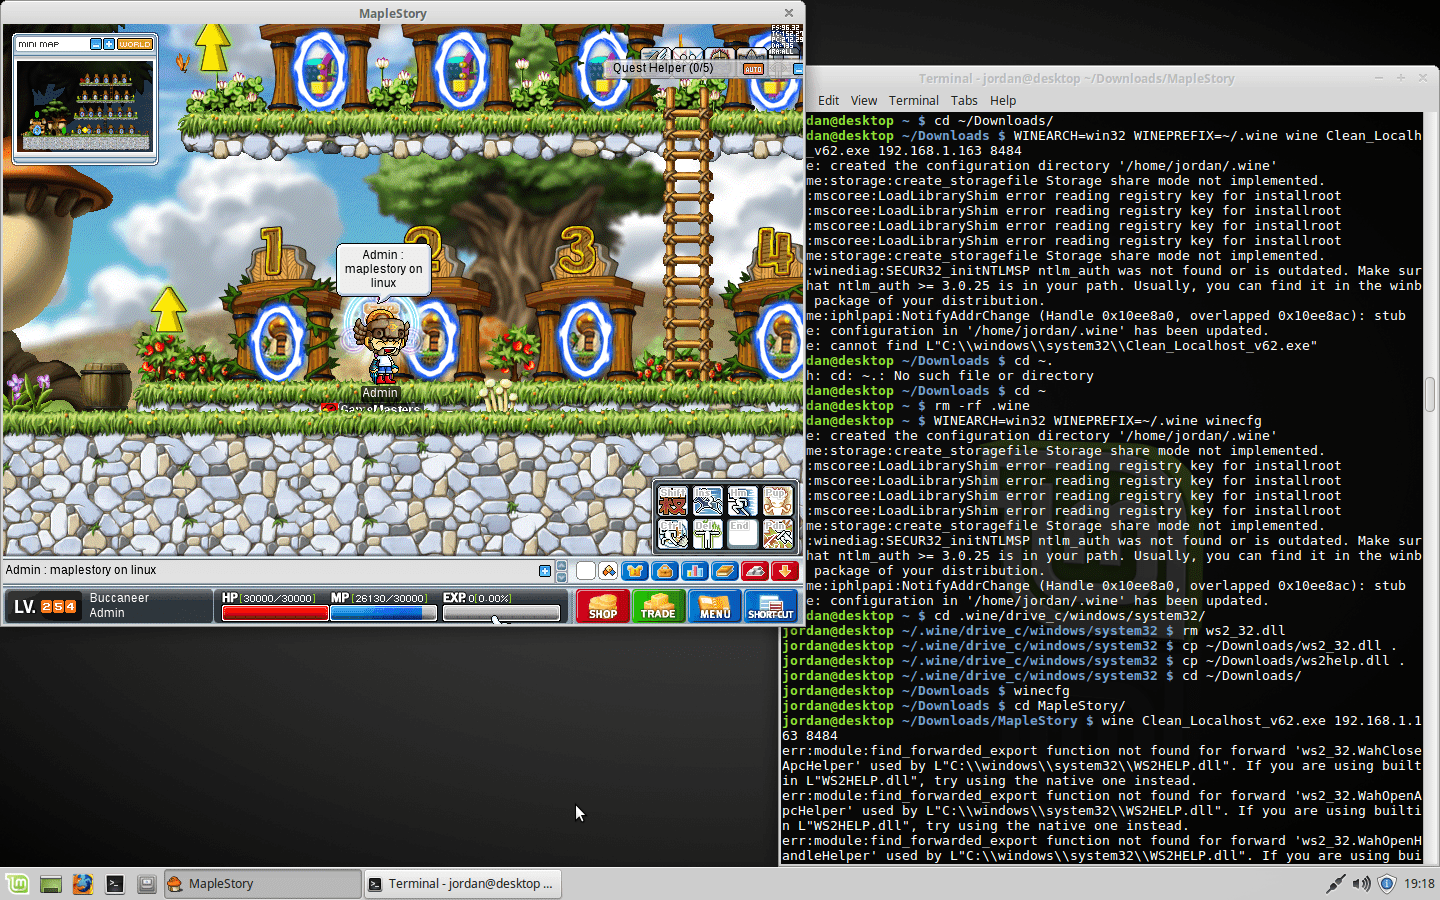Click the LV. 254 level indicator
This screenshot has height=900, width=1440.
pos(45,606)
